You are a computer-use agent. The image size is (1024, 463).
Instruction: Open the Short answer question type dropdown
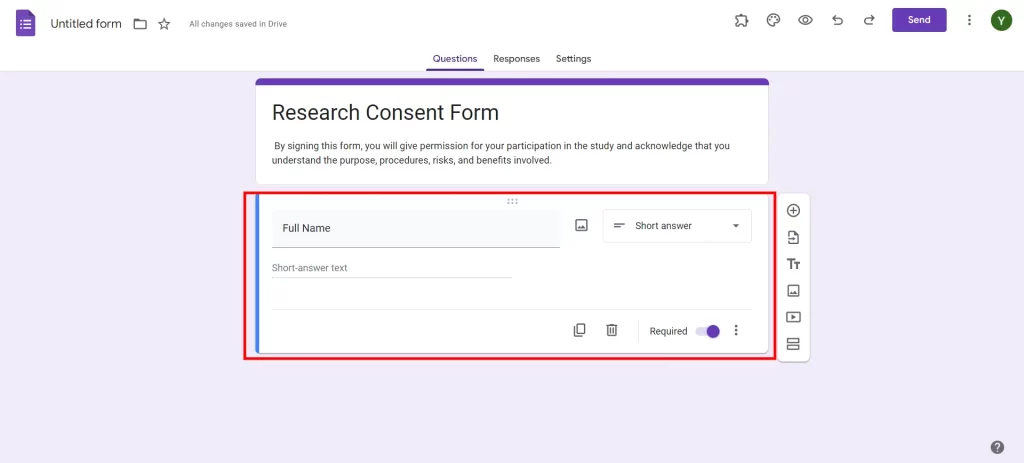677,226
